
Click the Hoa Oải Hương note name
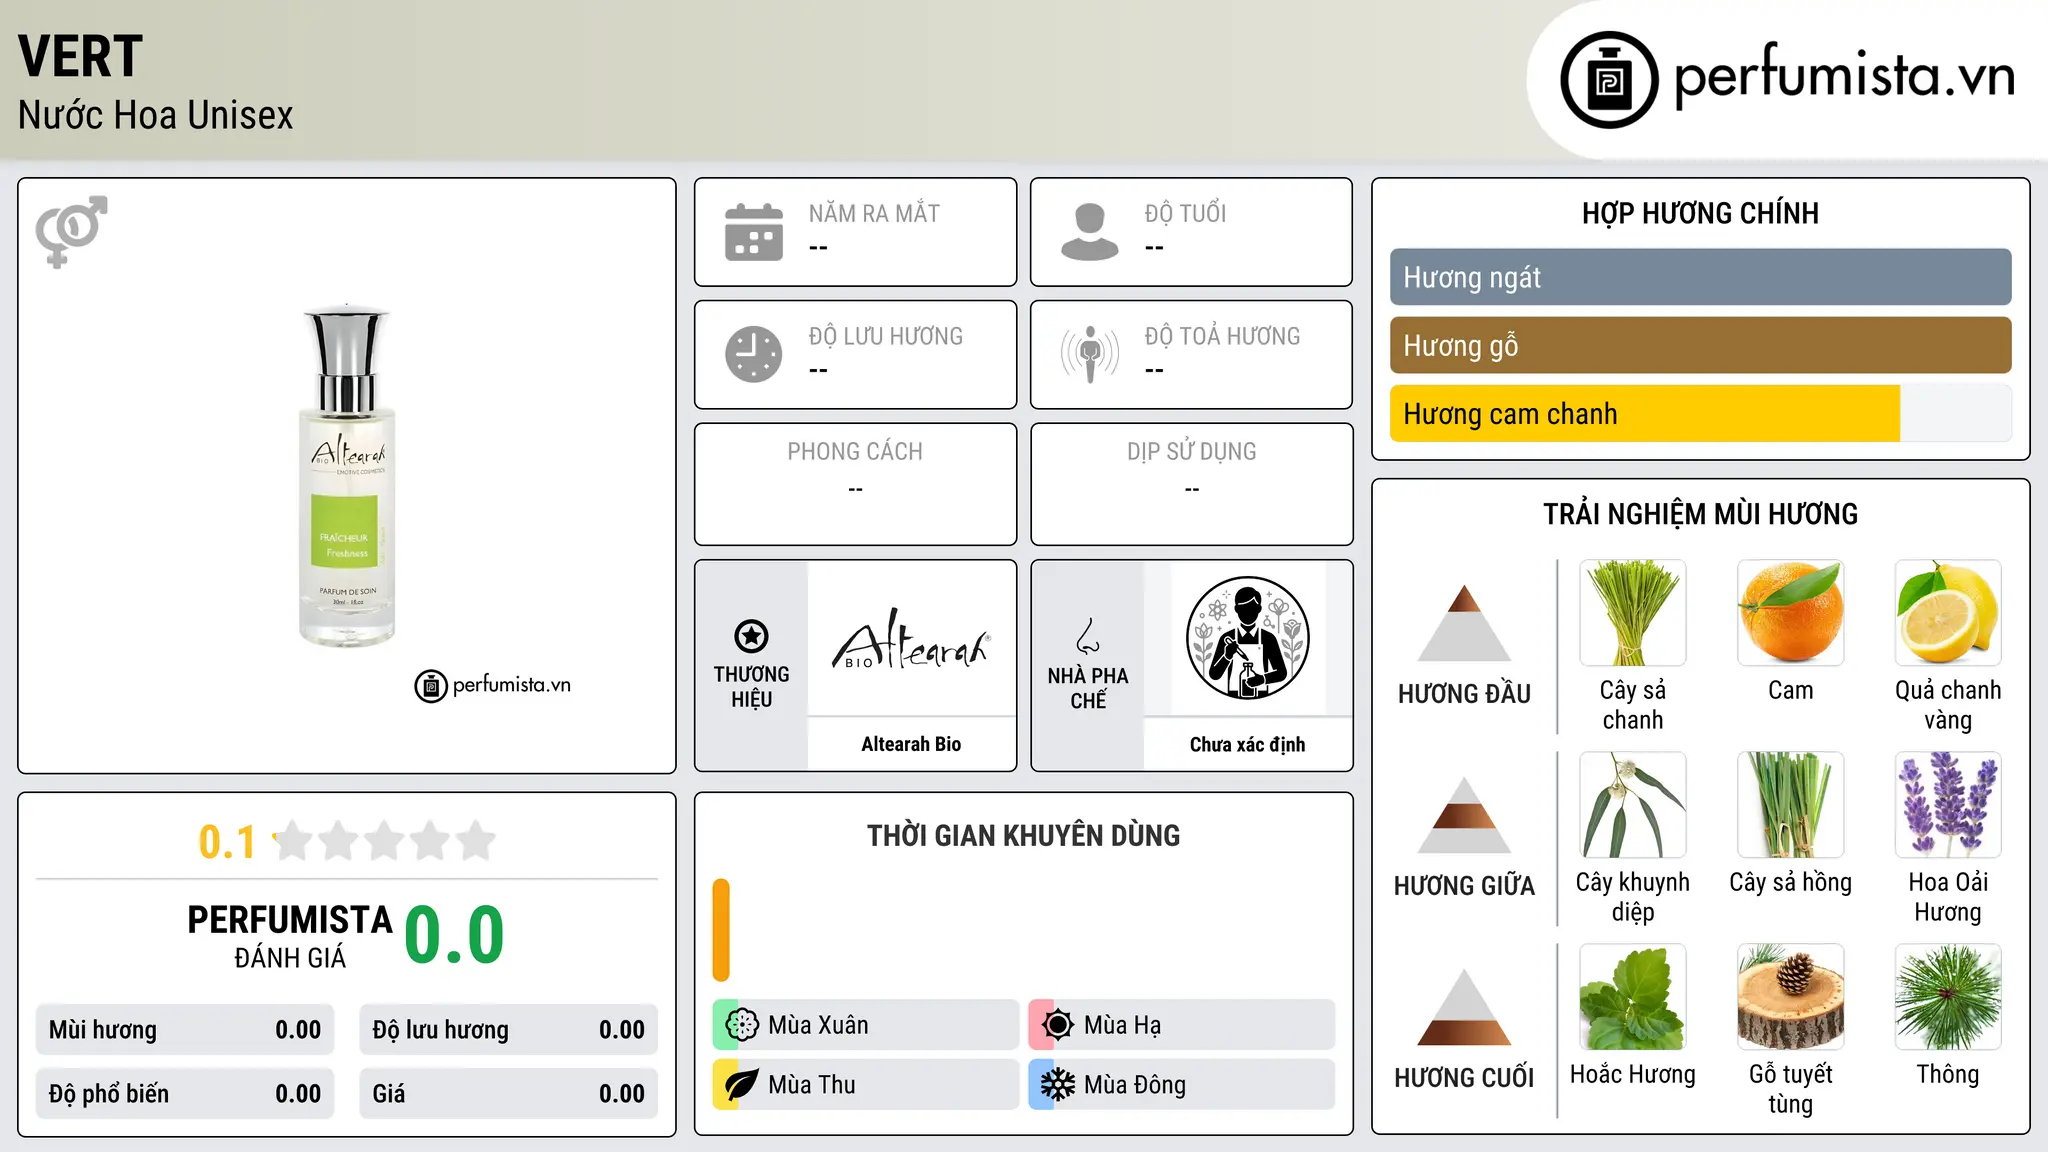click(x=1948, y=897)
